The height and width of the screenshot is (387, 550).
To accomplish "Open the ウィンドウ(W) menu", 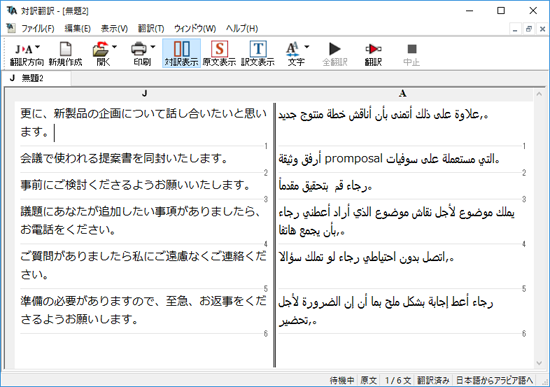I will 195,28.
